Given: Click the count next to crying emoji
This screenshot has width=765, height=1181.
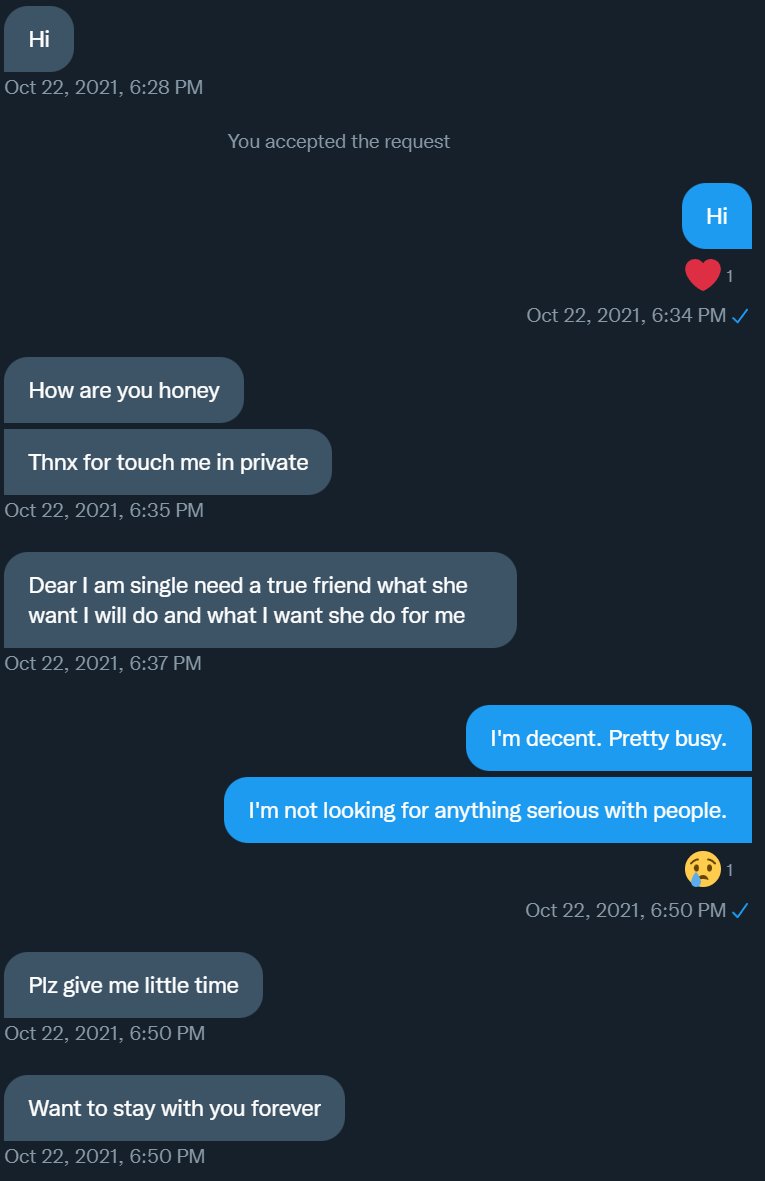Looking at the screenshot, I should coord(730,871).
